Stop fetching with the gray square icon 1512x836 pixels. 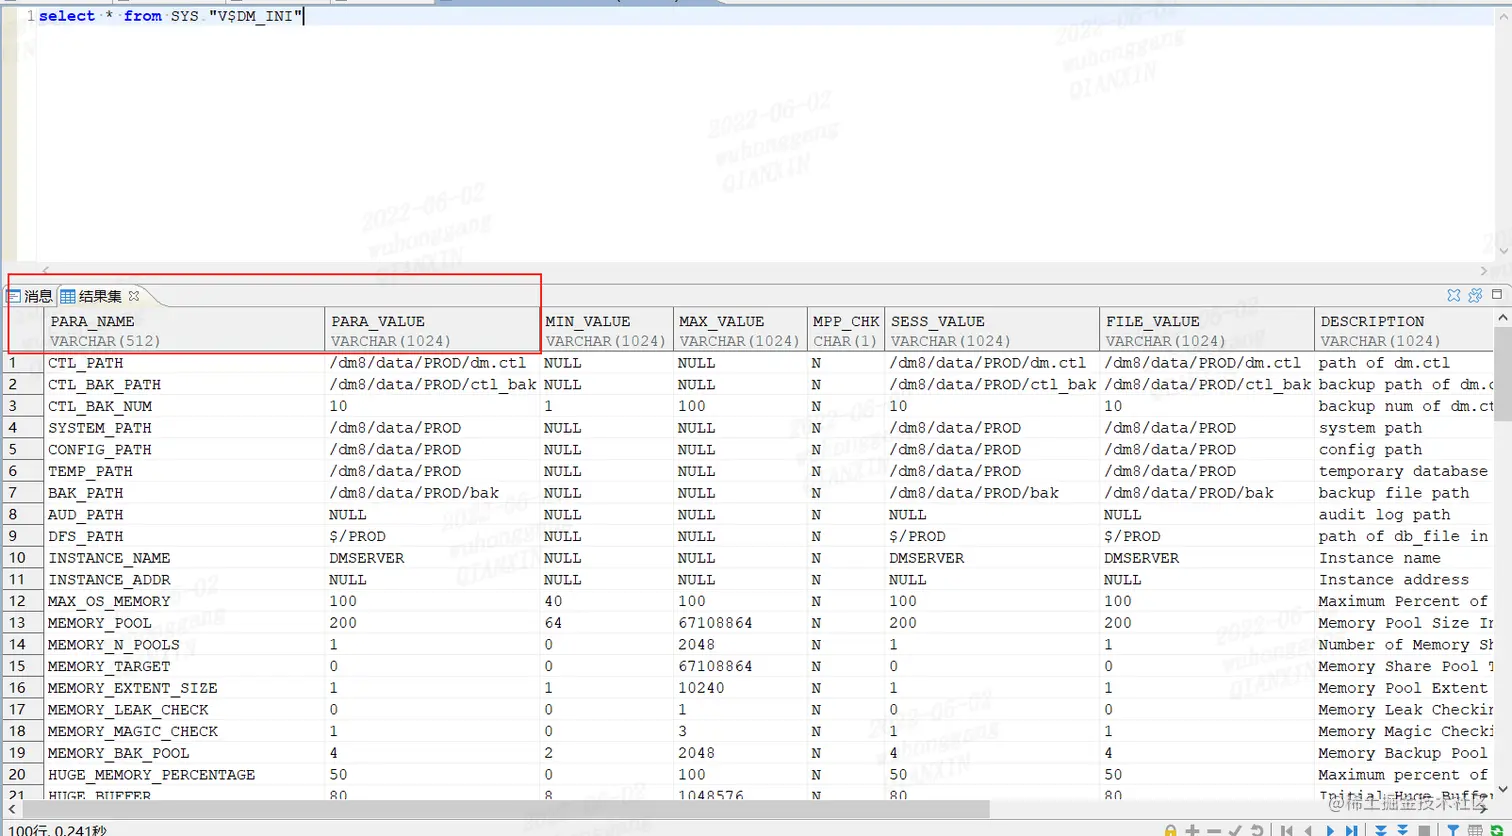click(1425, 831)
